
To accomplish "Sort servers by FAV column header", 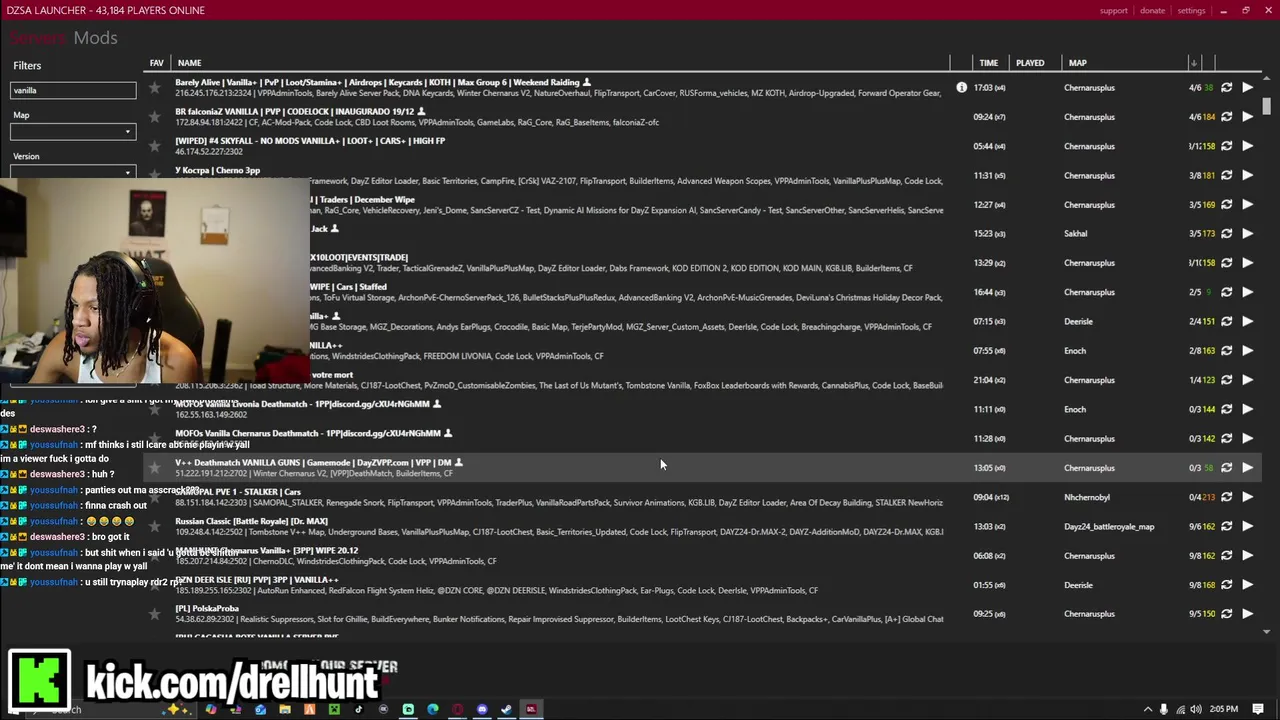I will [157, 63].
